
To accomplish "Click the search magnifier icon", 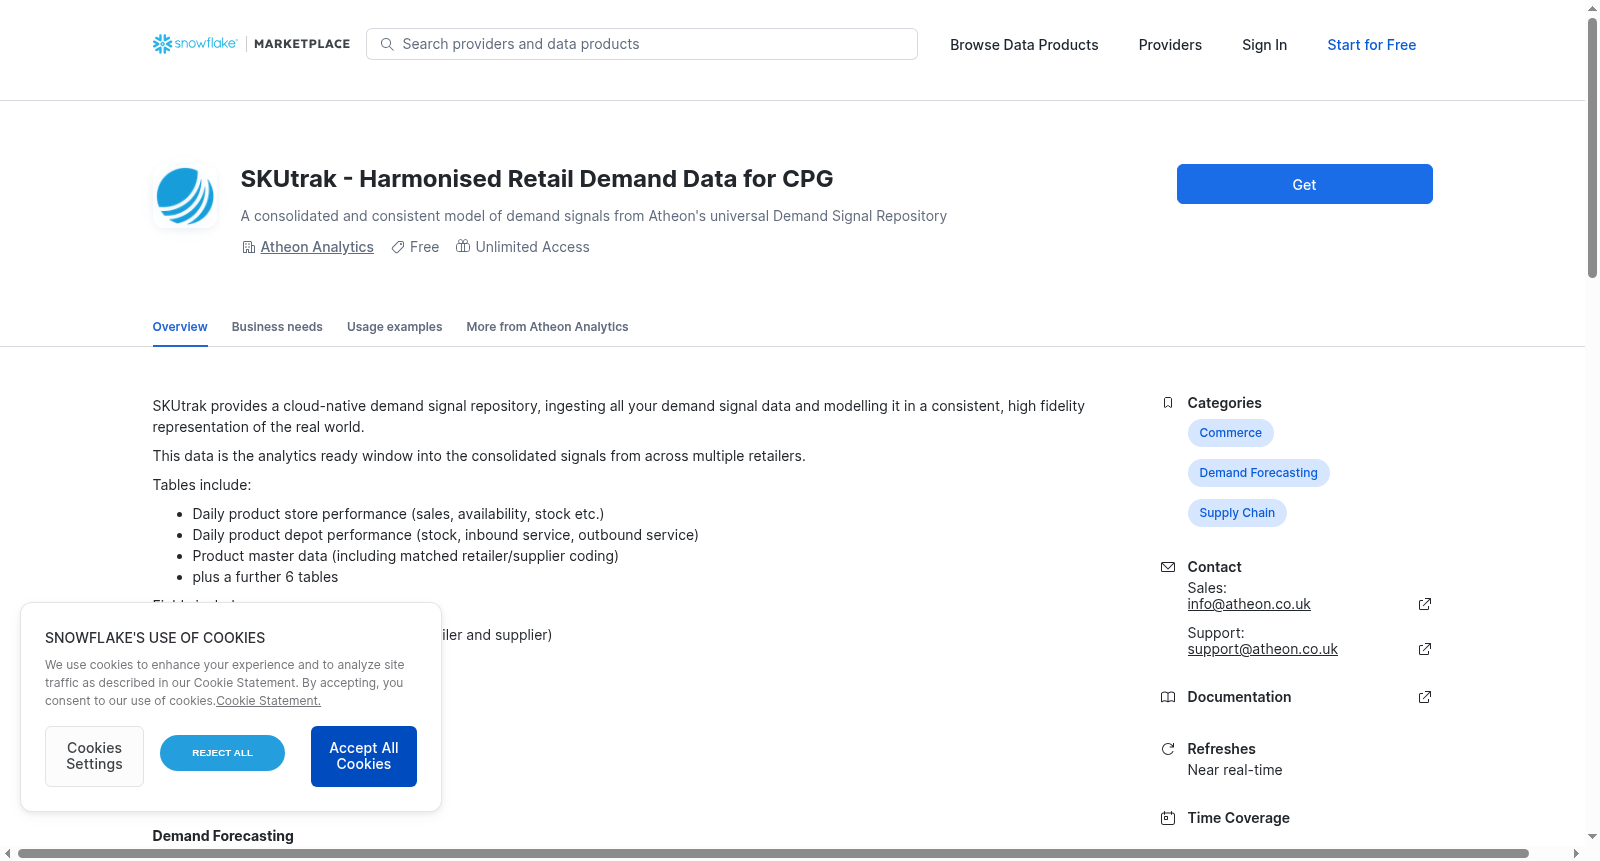I will tap(387, 44).
